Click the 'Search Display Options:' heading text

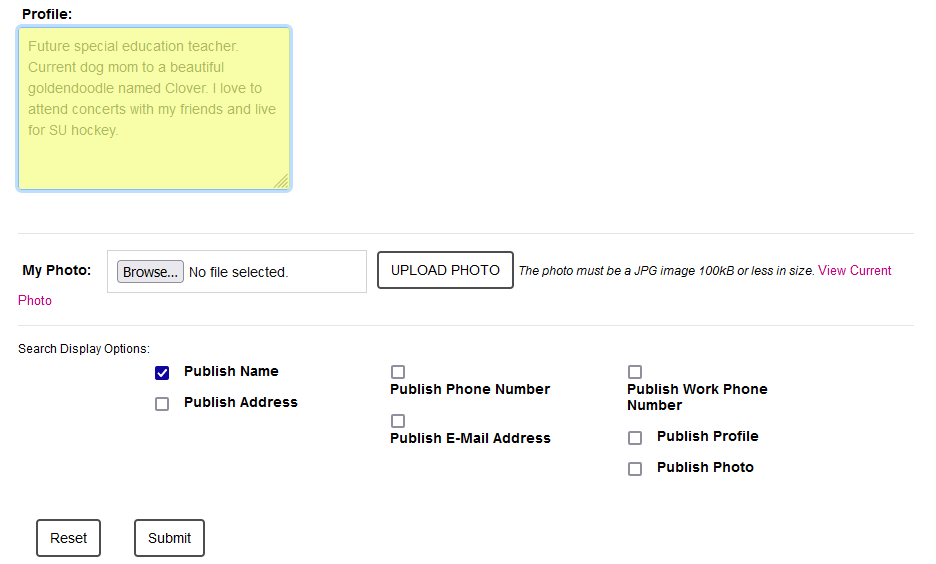pyautogui.click(x=84, y=349)
